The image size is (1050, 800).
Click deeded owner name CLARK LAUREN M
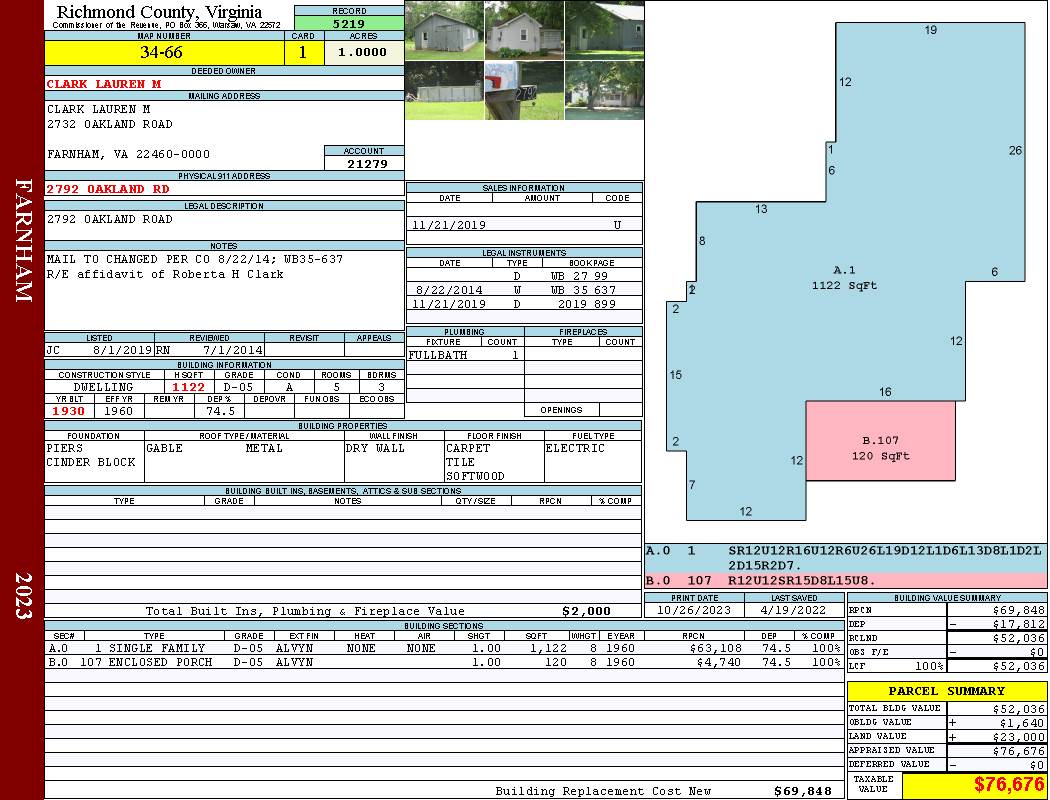(x=104, y=84)
